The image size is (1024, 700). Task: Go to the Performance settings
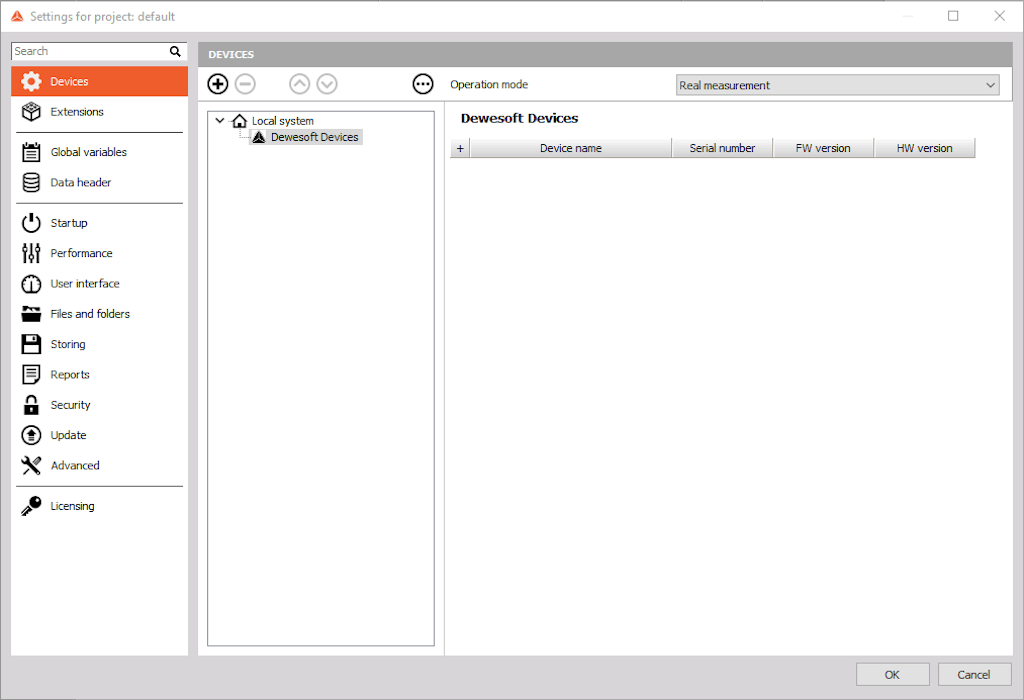pos(99,253)
